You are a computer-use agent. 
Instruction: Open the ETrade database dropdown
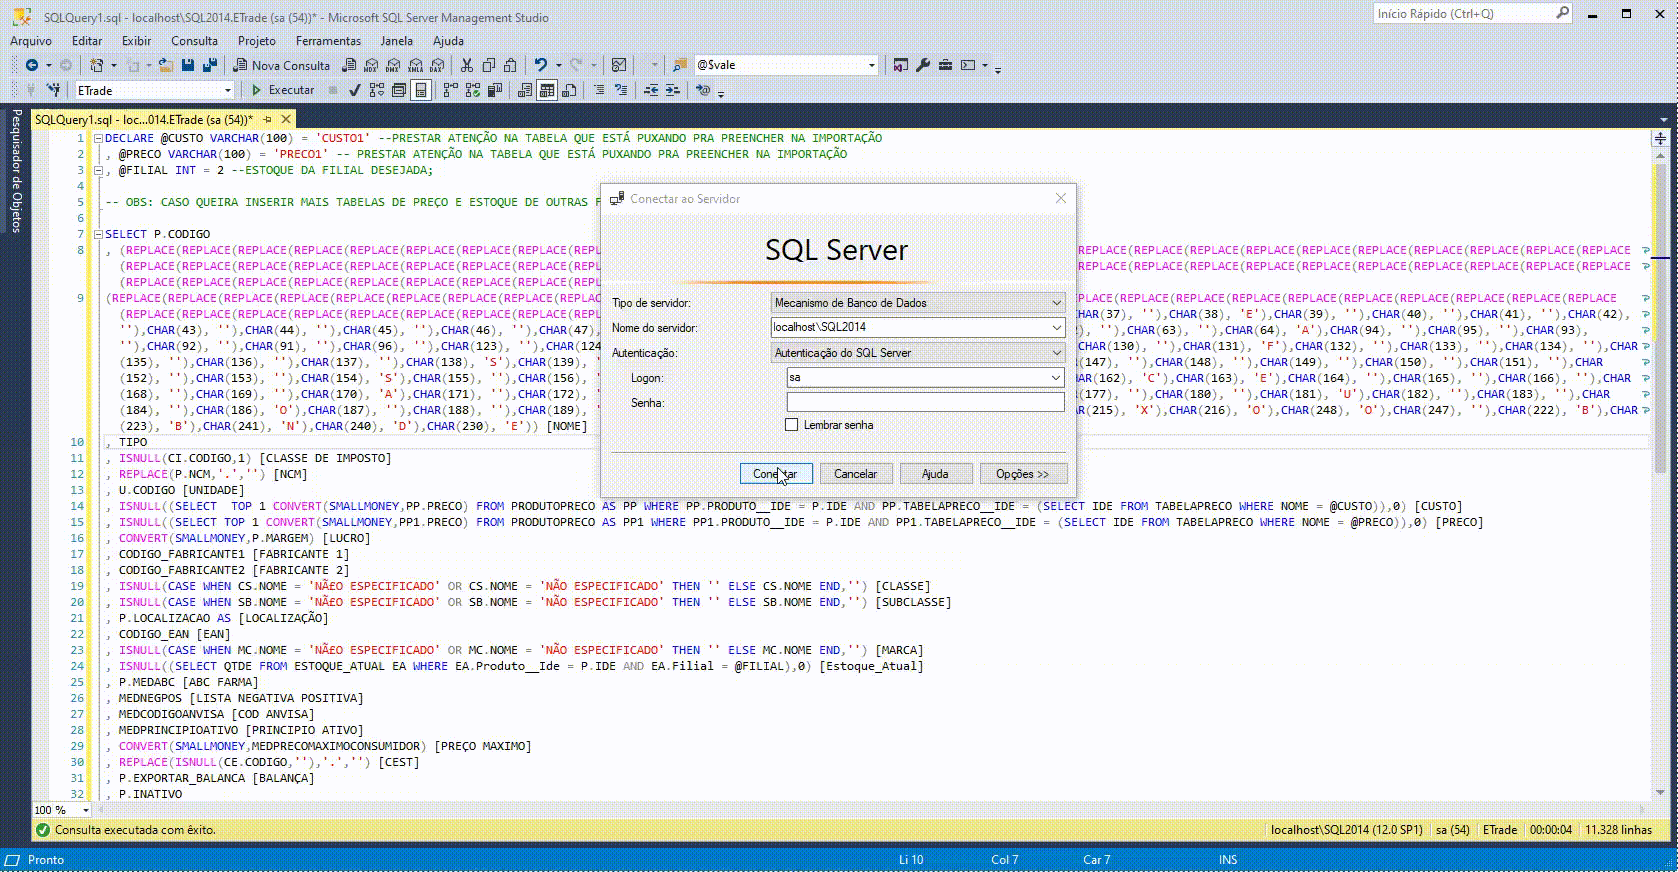[228, 90]
